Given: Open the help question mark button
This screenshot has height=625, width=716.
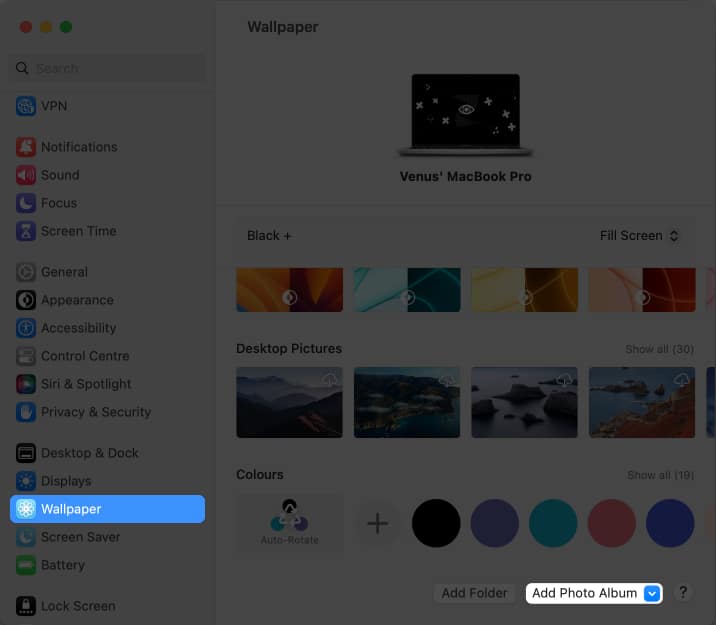Looking at the screenshot, I should [683, 593].
